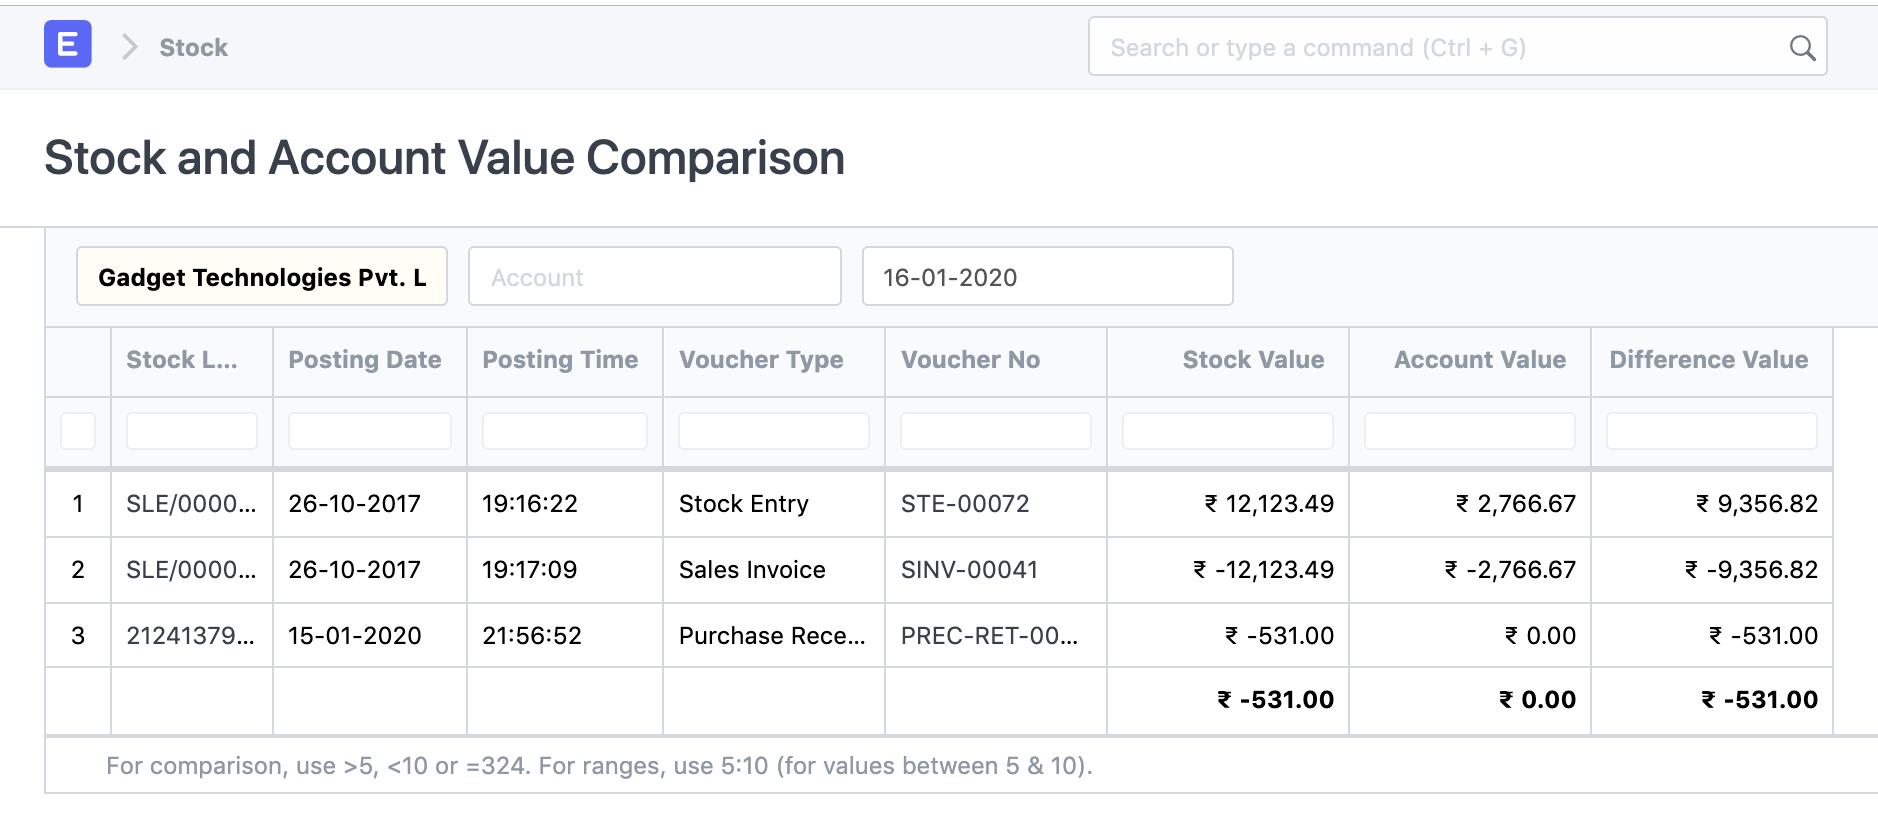Open the Gadget Technologies company filter
Image resolution: width=1878 pixels, height=824 pixels.
point(261,277)
